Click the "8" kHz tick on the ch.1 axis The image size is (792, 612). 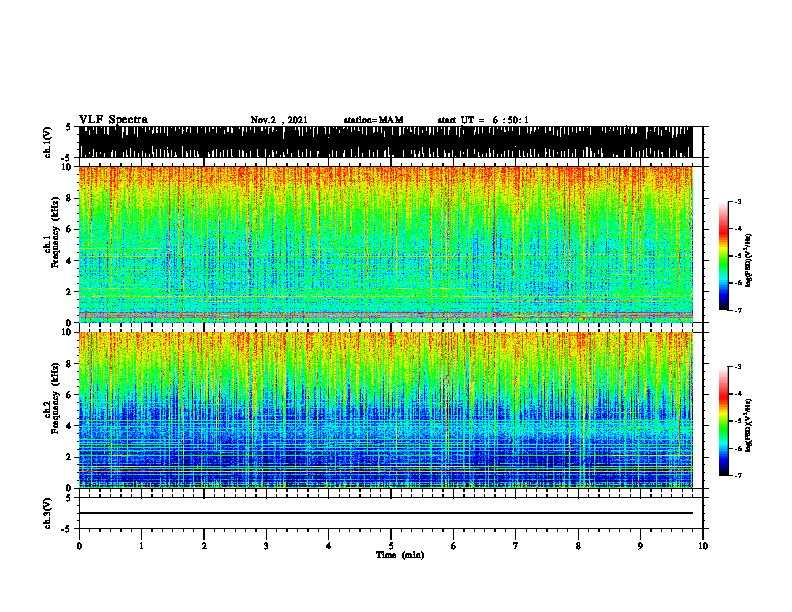tap(69, 198)
